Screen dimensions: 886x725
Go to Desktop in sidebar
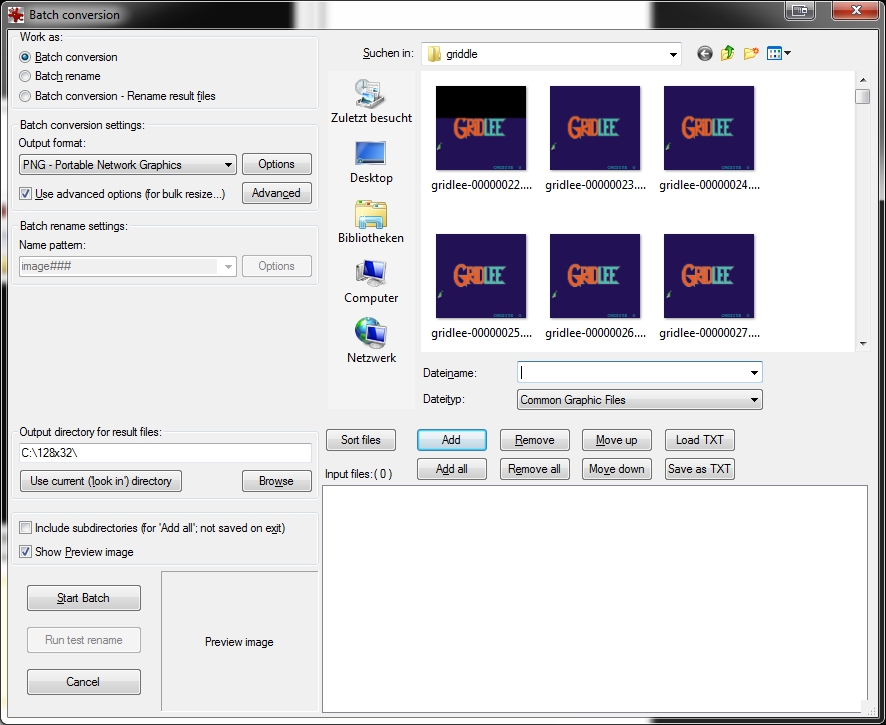click(371, 161)
